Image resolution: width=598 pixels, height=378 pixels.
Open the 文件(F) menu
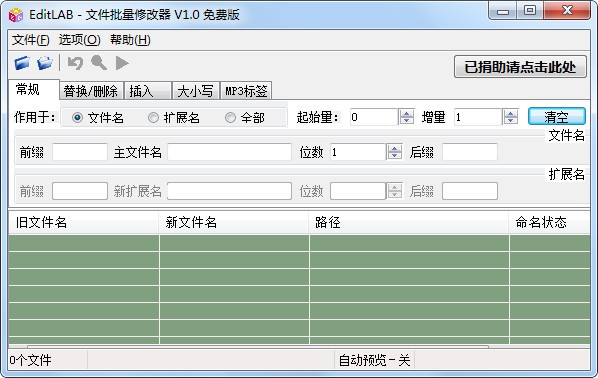pyautogui.click(x=31, y=40)
